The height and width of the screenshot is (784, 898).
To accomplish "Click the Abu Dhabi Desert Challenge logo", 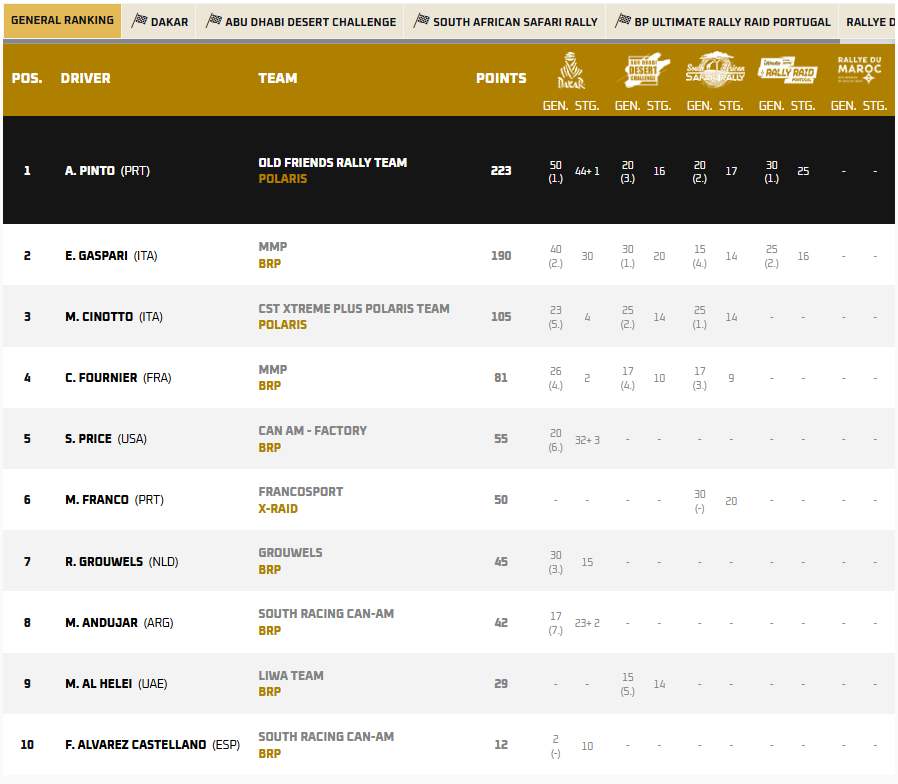I will coord(642,71).
